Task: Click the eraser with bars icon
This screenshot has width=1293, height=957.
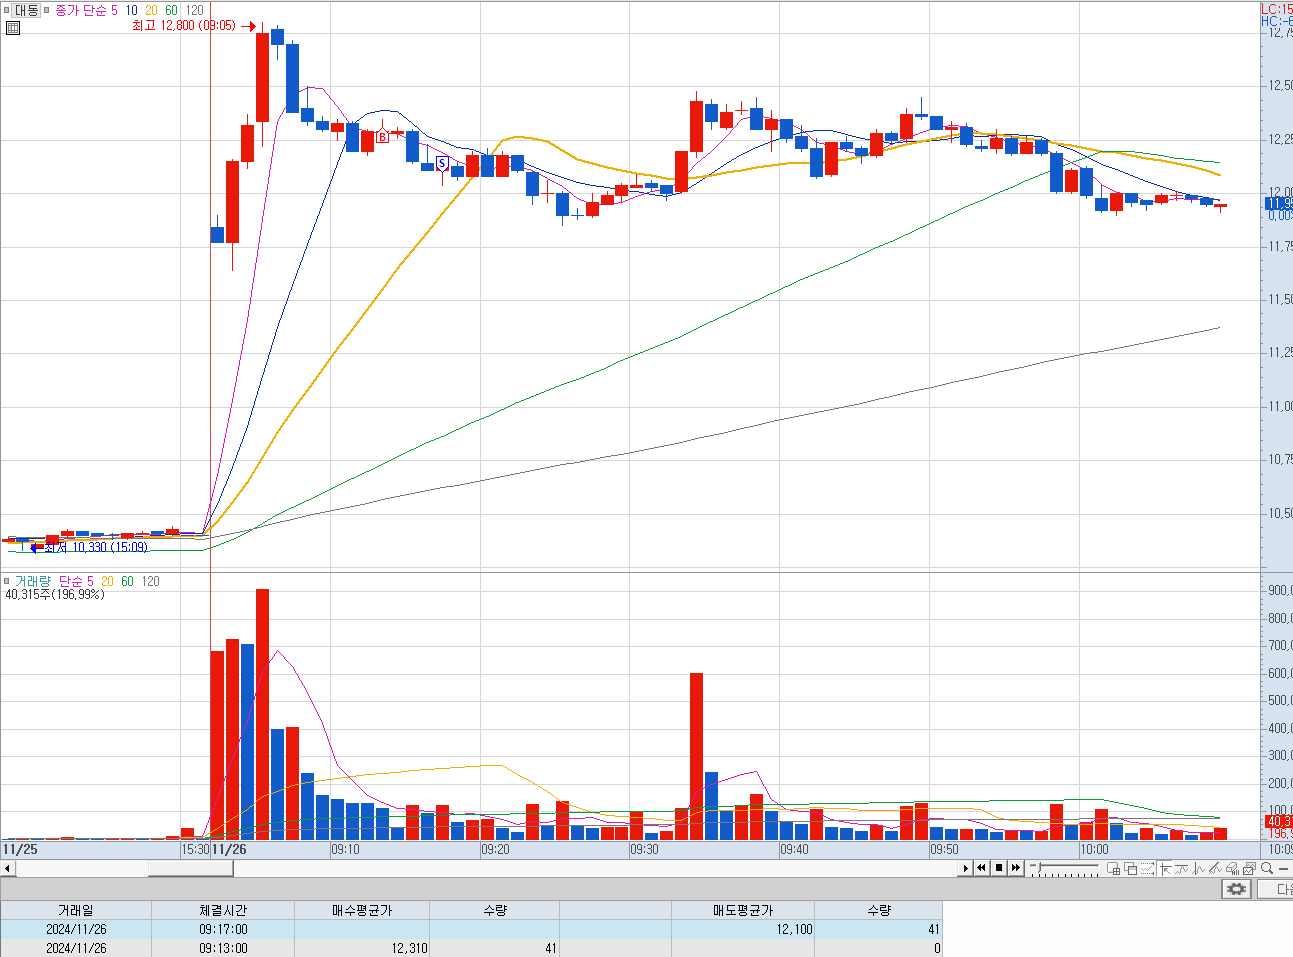Action: tap(1232, 868)
